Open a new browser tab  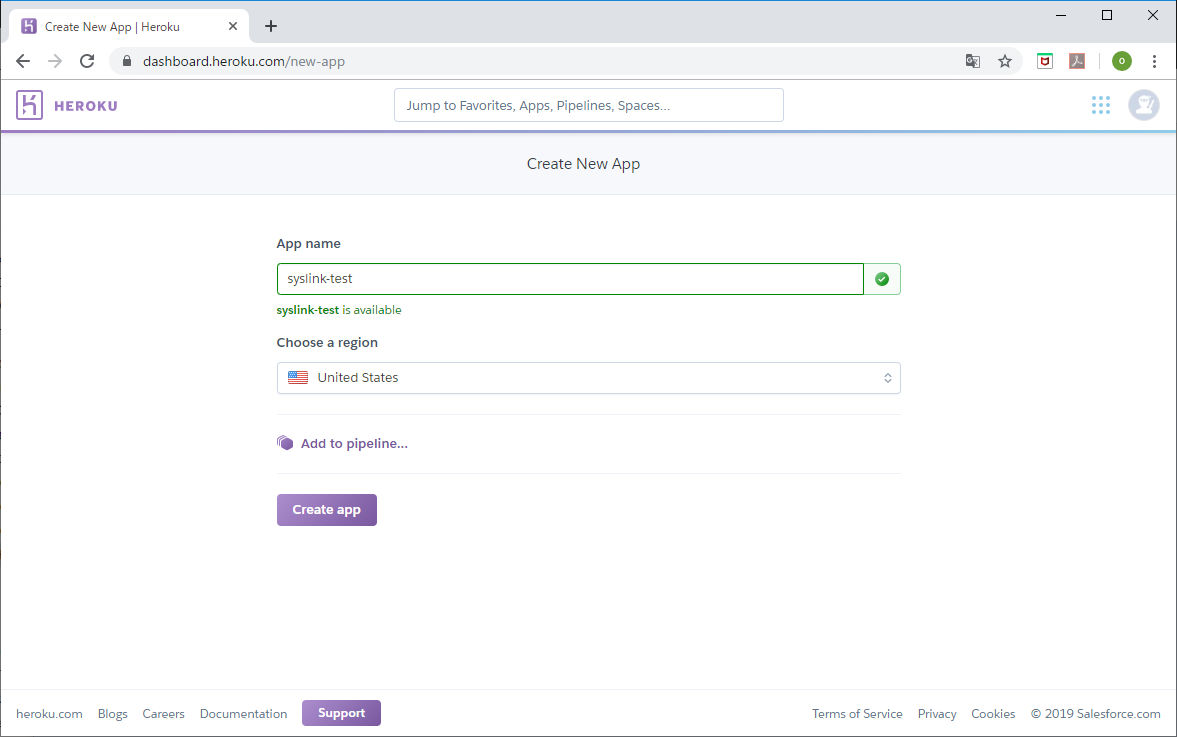pyautogui.click(x=271, y=26)
